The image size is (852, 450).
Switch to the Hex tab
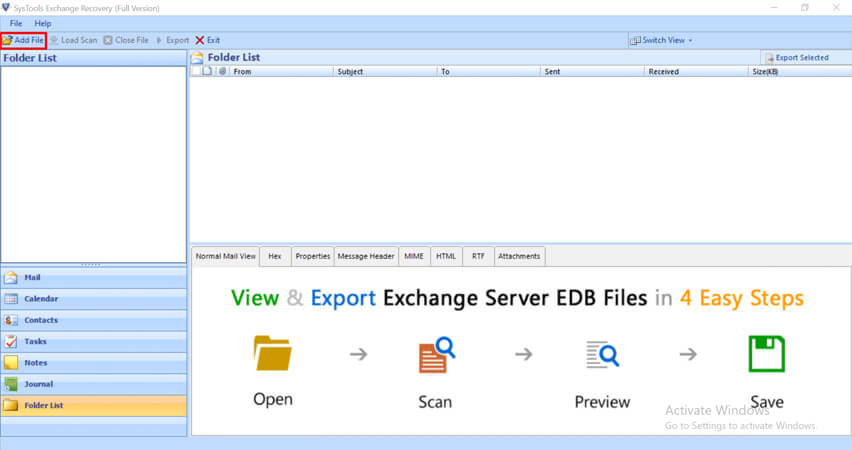point(275,256)
